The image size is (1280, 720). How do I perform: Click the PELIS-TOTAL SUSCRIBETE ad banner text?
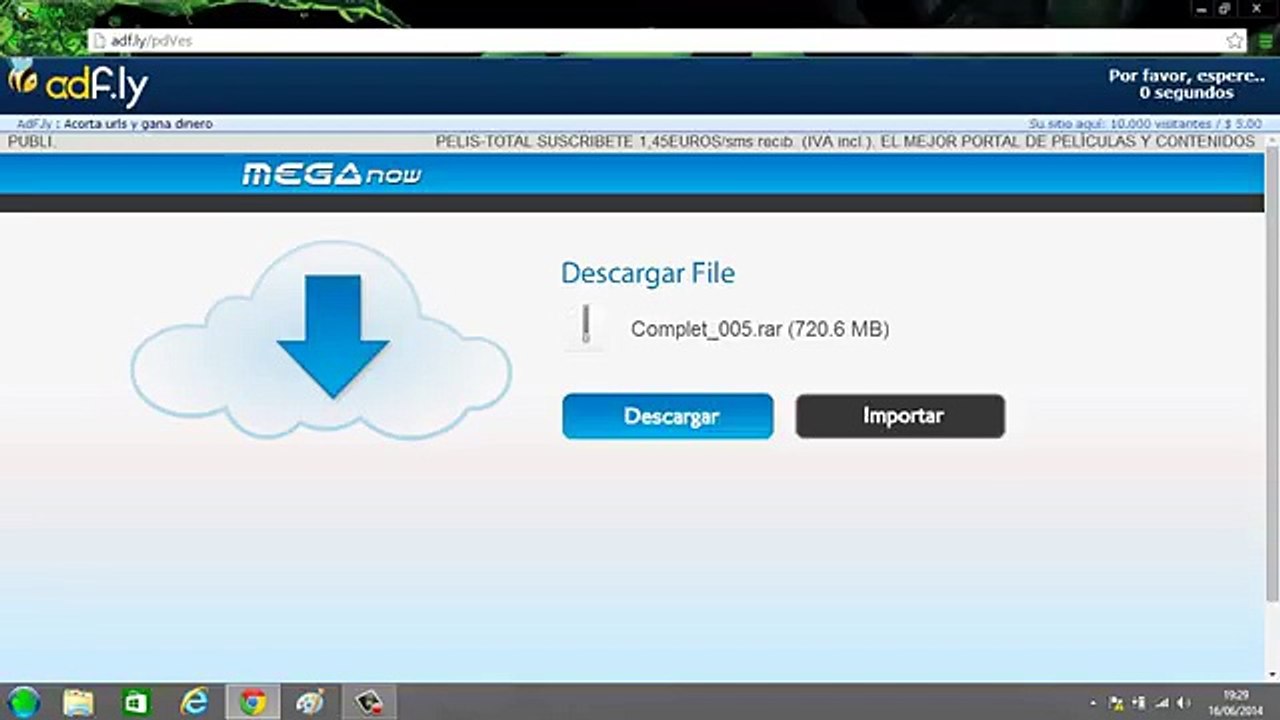pos(845,142)
